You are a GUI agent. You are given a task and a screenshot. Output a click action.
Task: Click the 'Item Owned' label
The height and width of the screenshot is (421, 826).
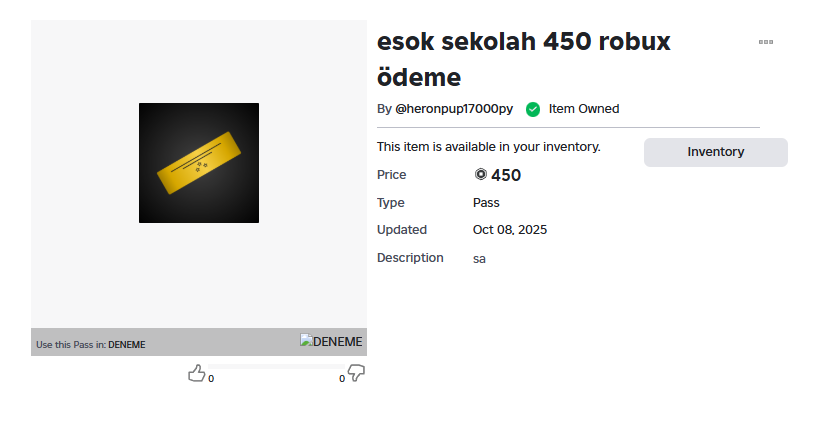tap(584, 109)
